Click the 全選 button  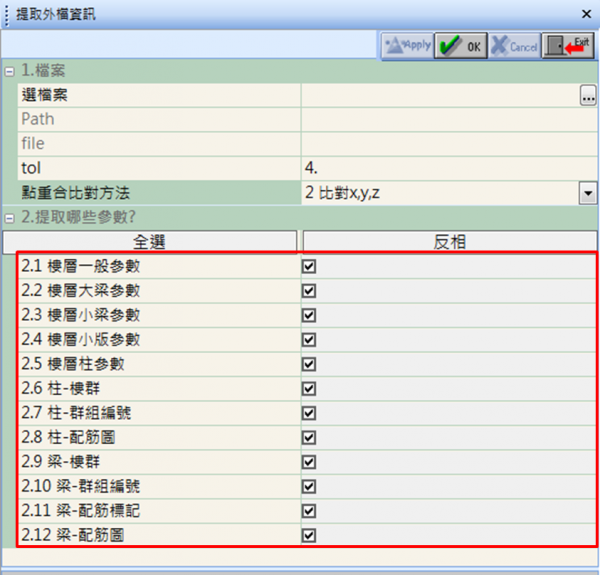click(150, 242)
